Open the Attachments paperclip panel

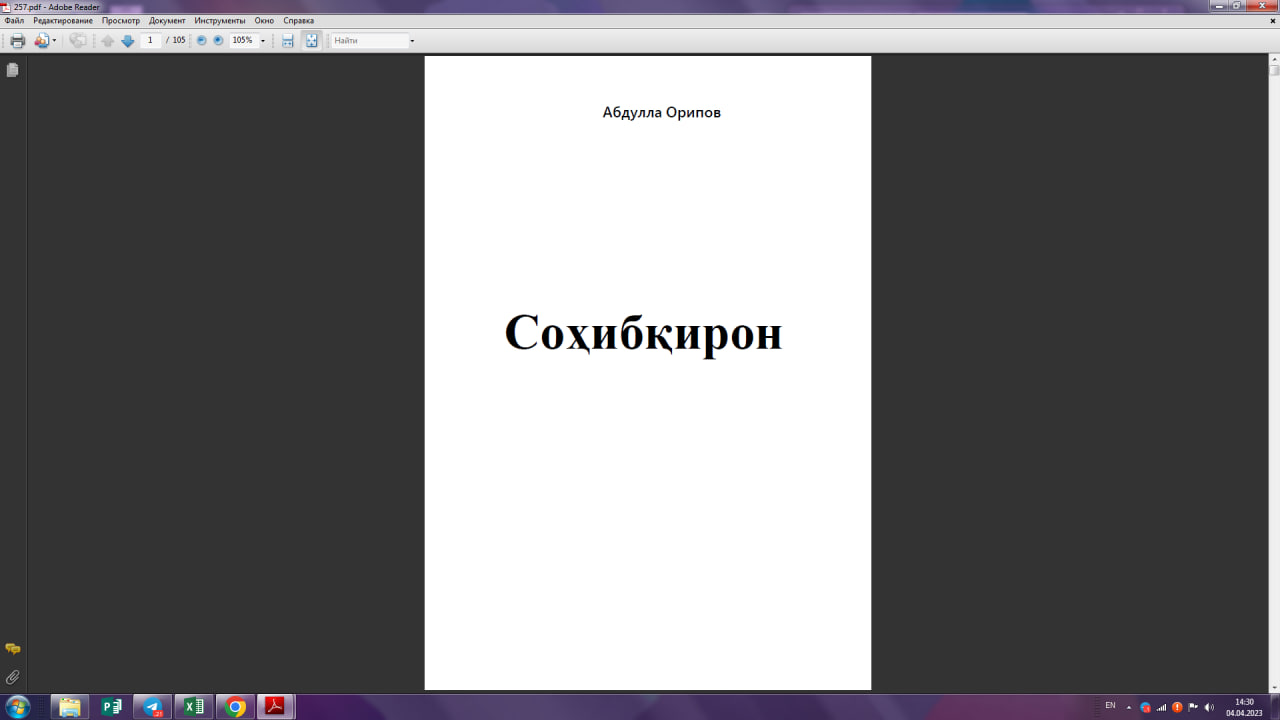click(x=11, y=677)
